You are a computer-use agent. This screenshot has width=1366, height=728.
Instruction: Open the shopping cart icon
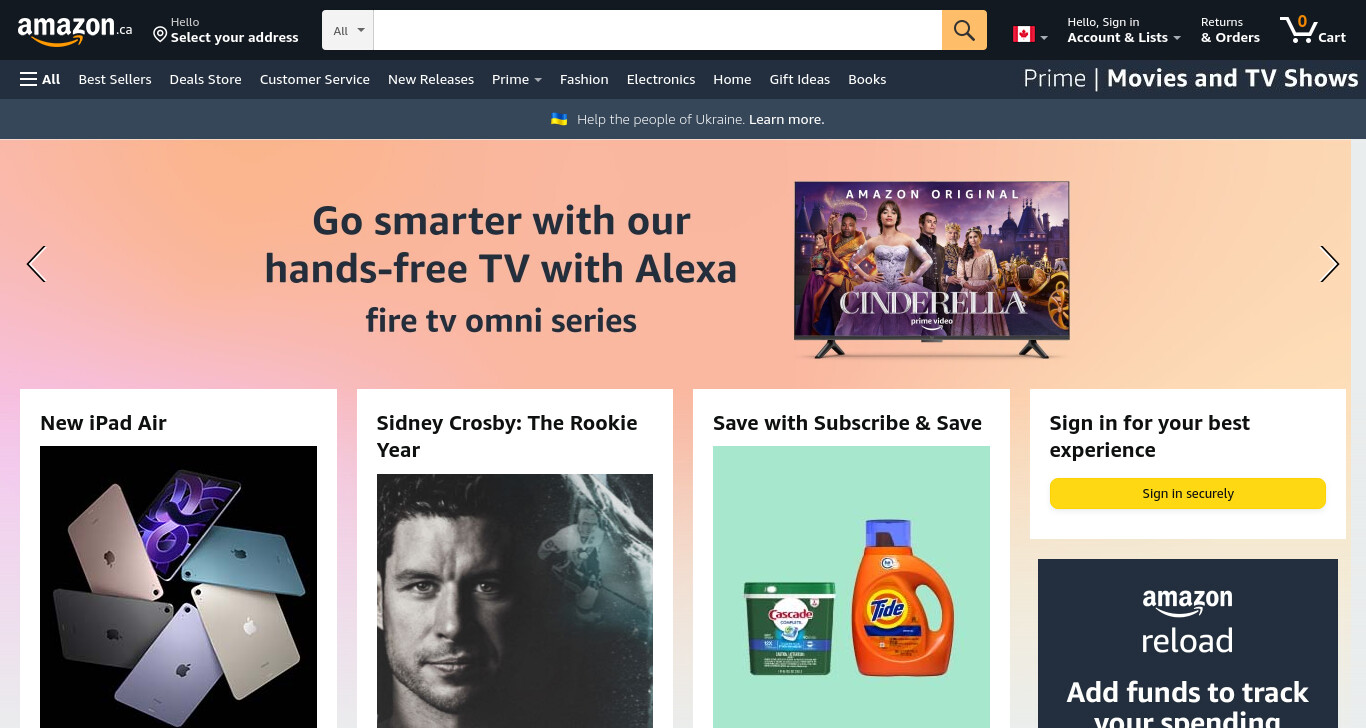coord(1313,30)
